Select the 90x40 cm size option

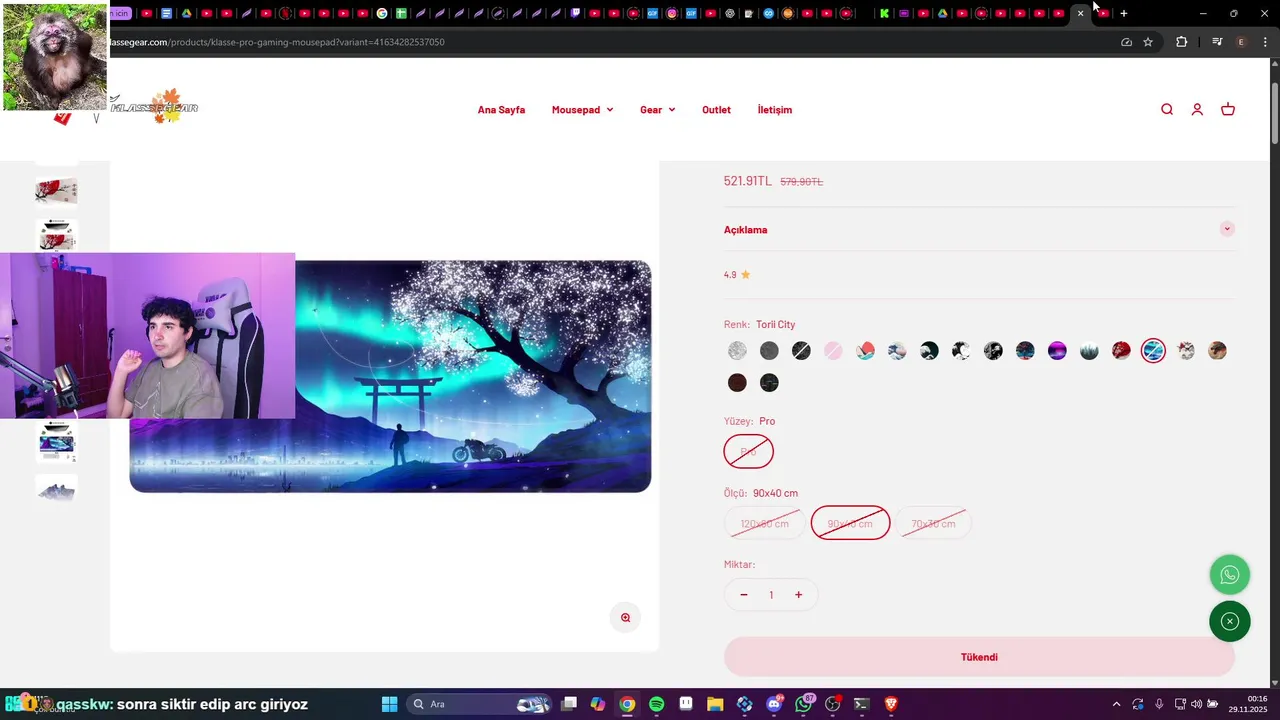coord(850,523)
